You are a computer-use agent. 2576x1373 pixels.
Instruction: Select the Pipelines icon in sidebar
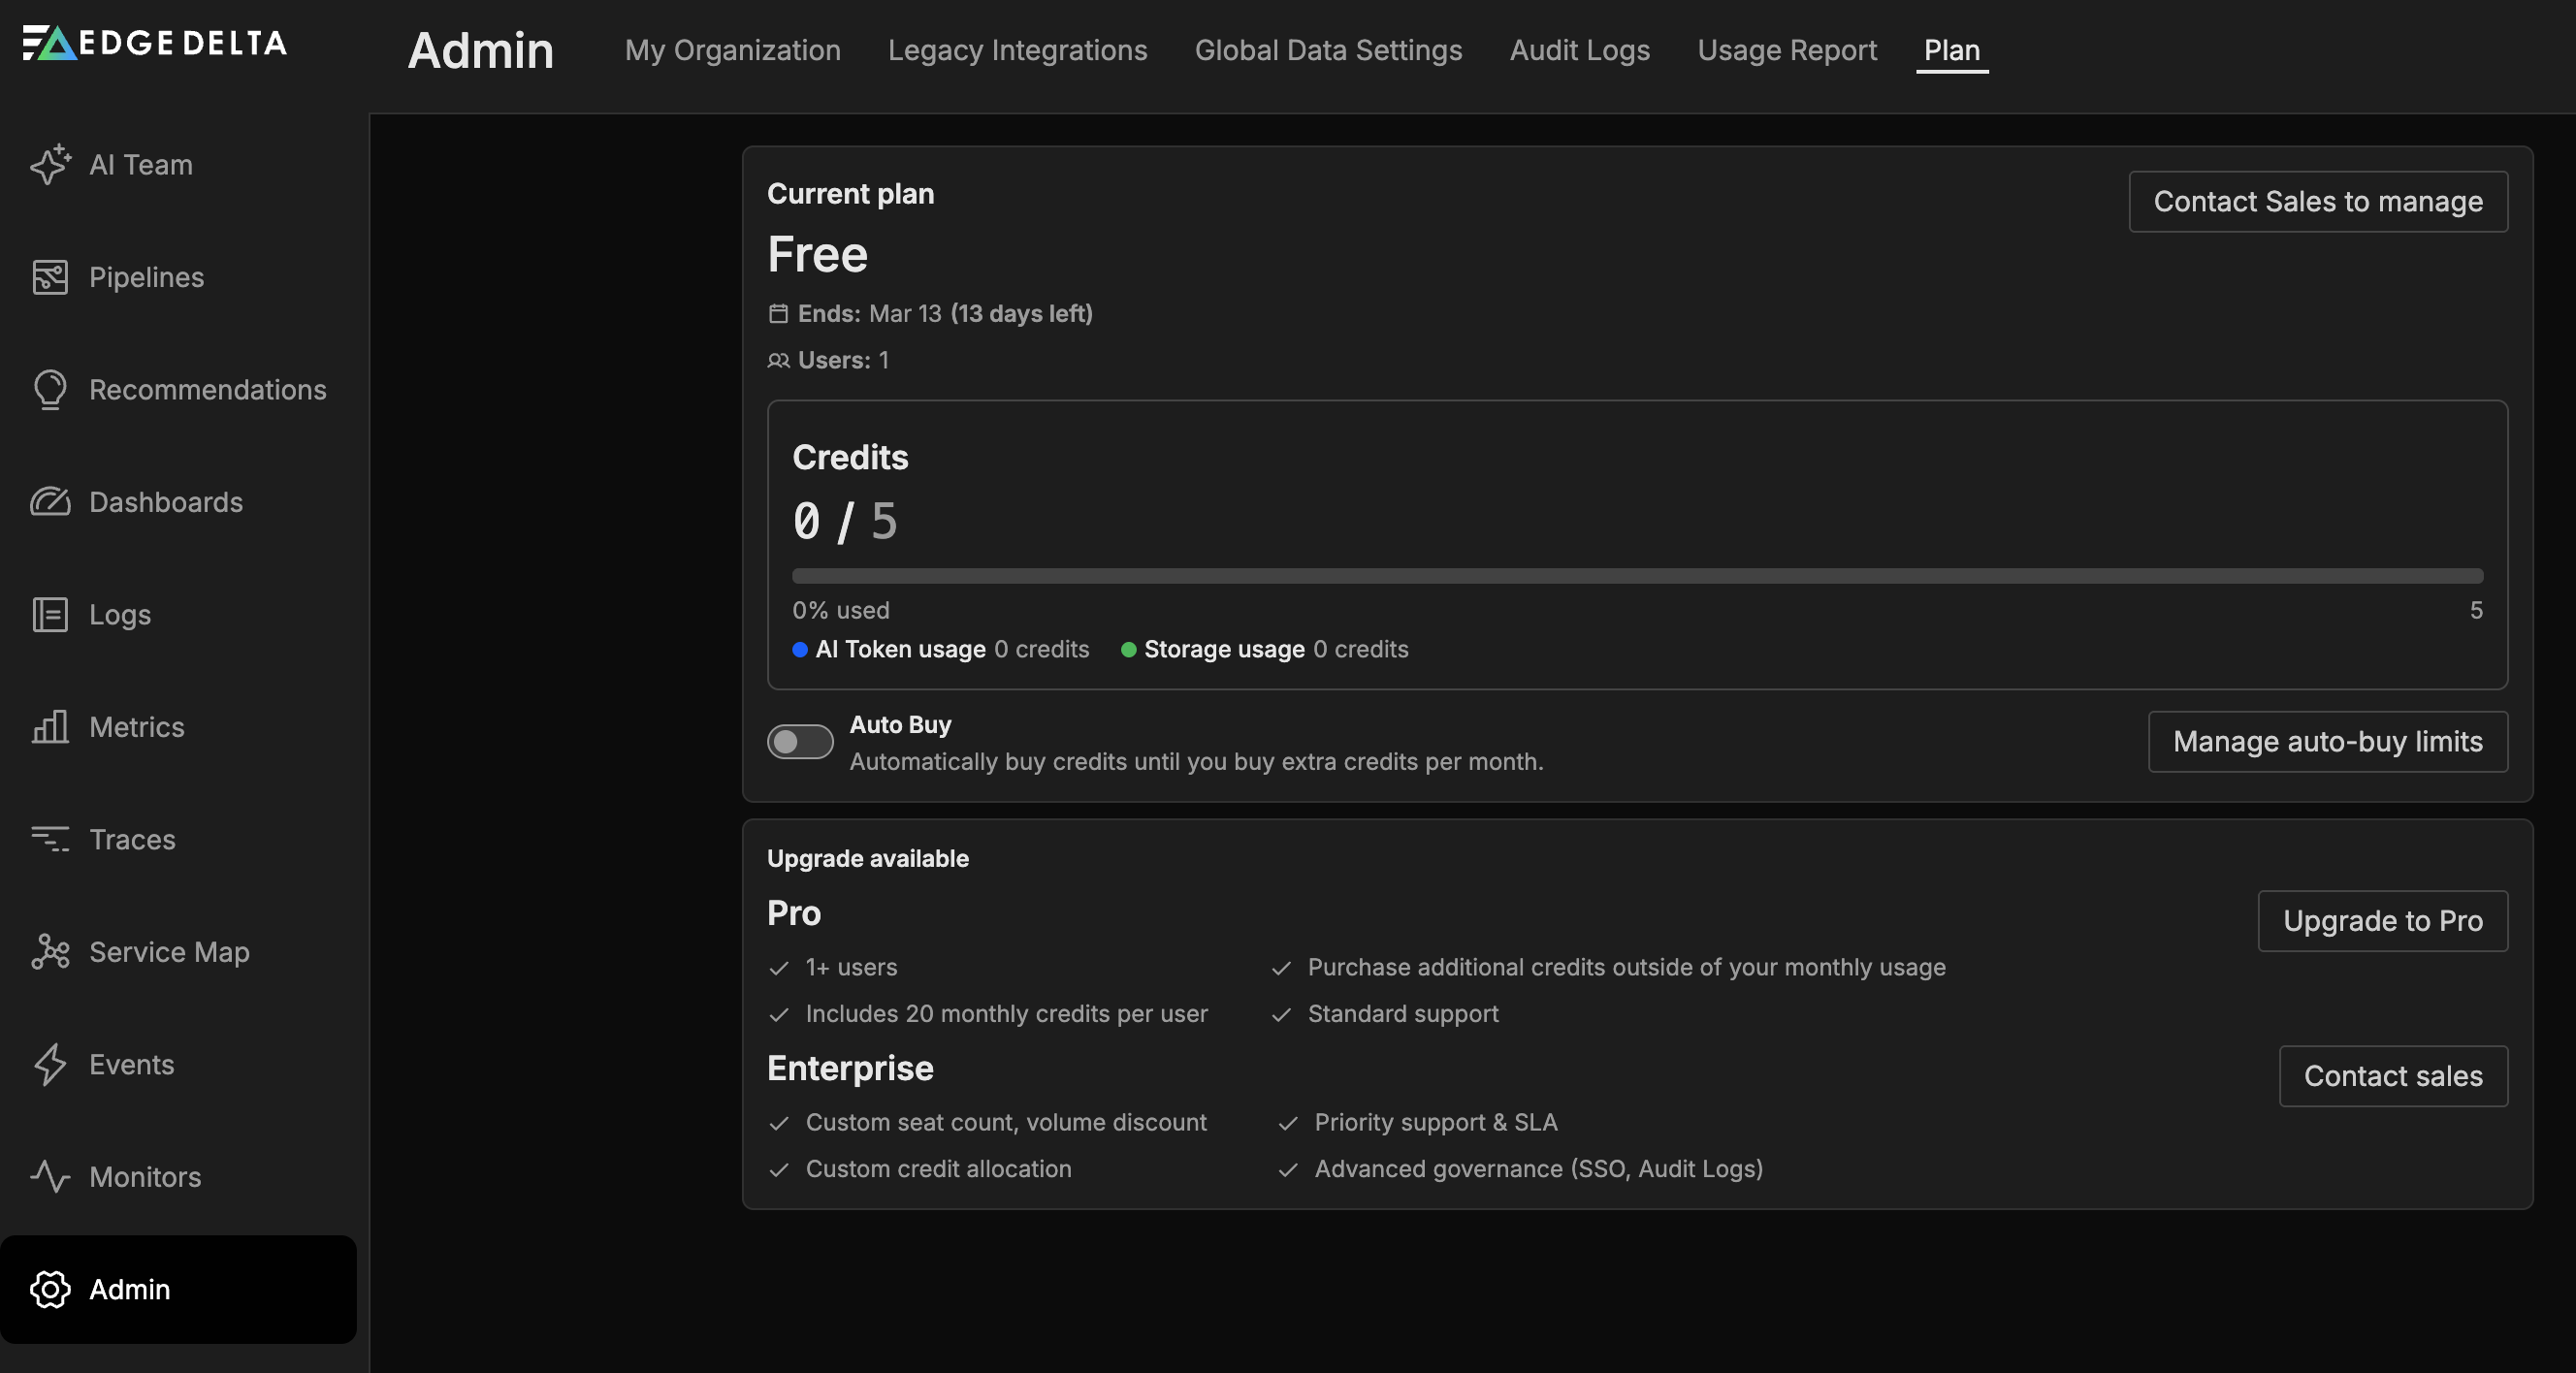click(52, 277)
